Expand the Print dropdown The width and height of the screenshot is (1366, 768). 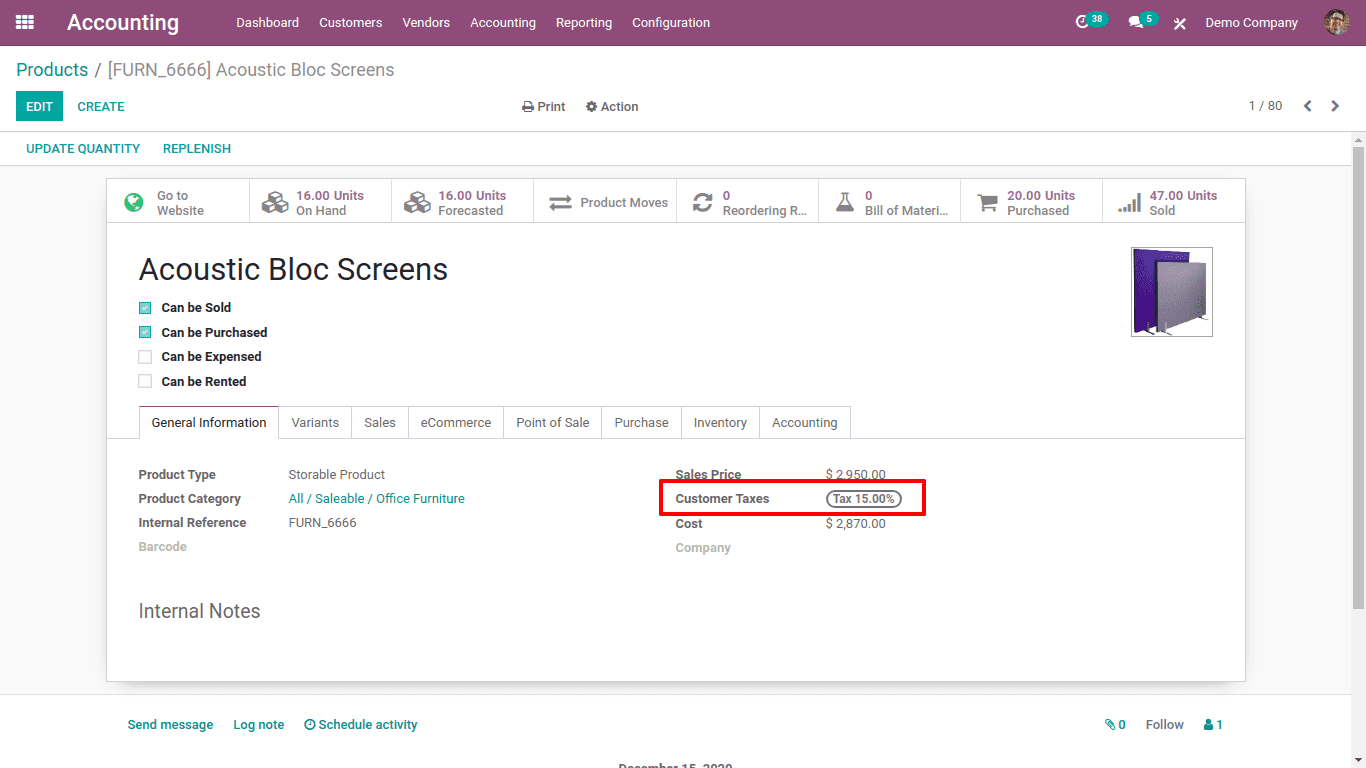543,107
